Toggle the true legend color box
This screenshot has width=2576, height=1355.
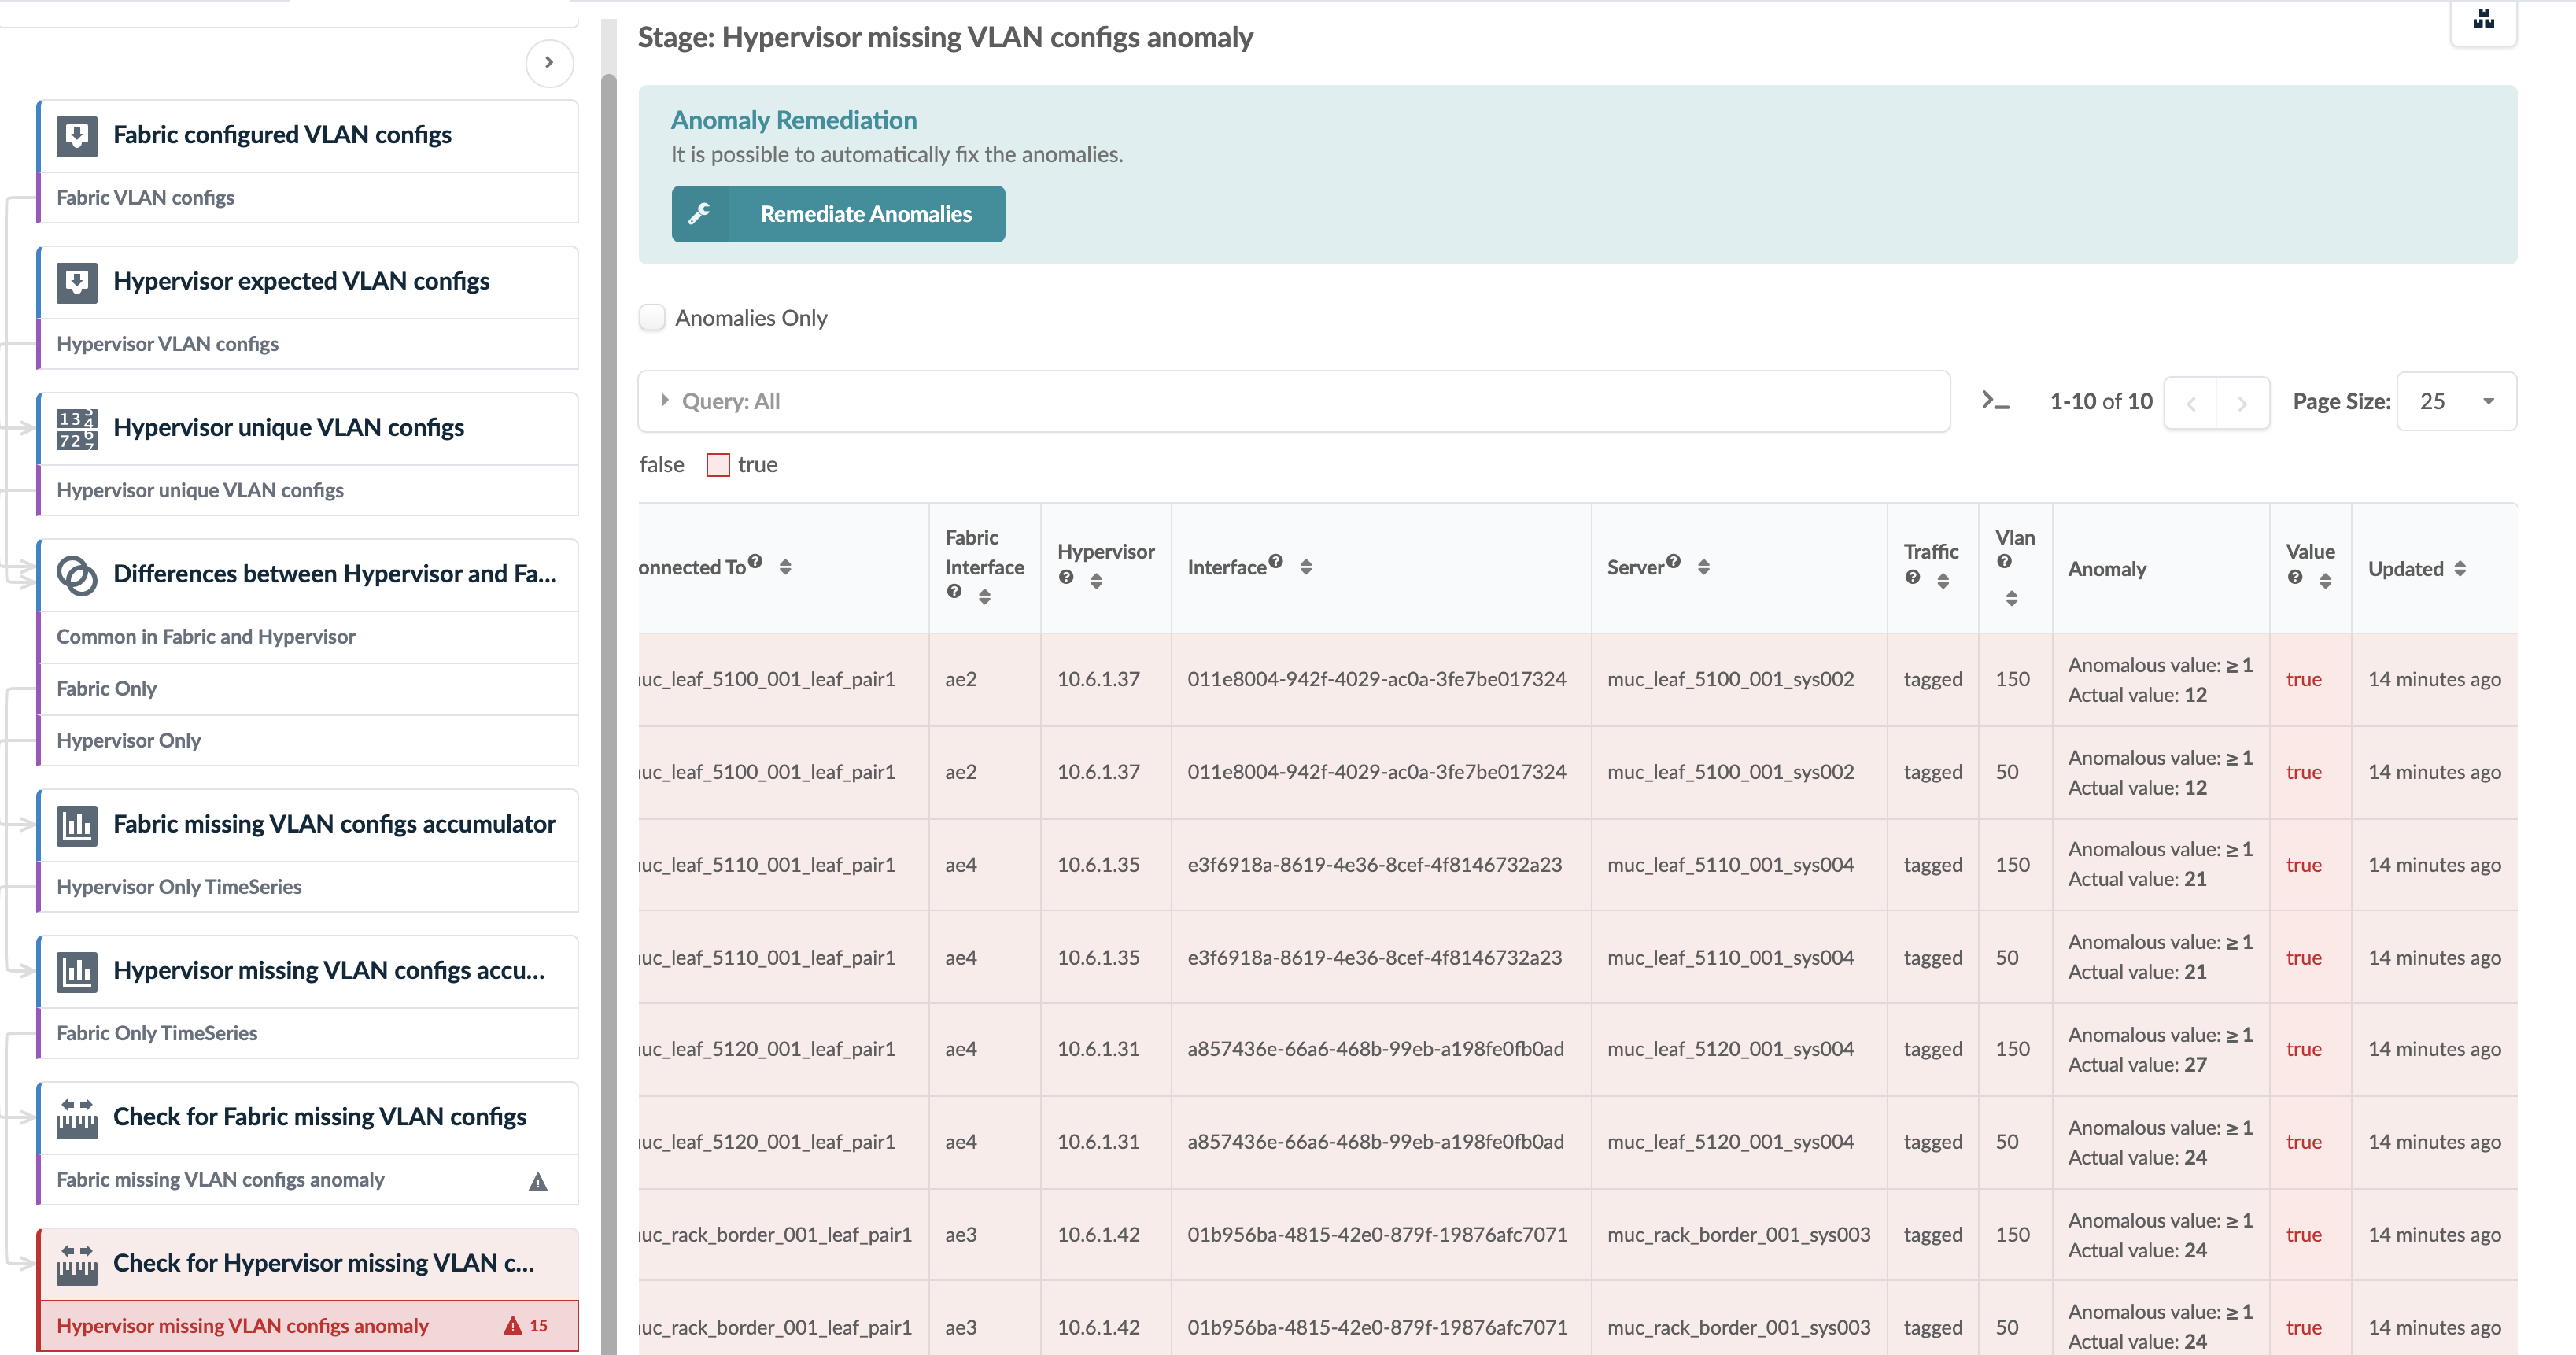(717, 465)
